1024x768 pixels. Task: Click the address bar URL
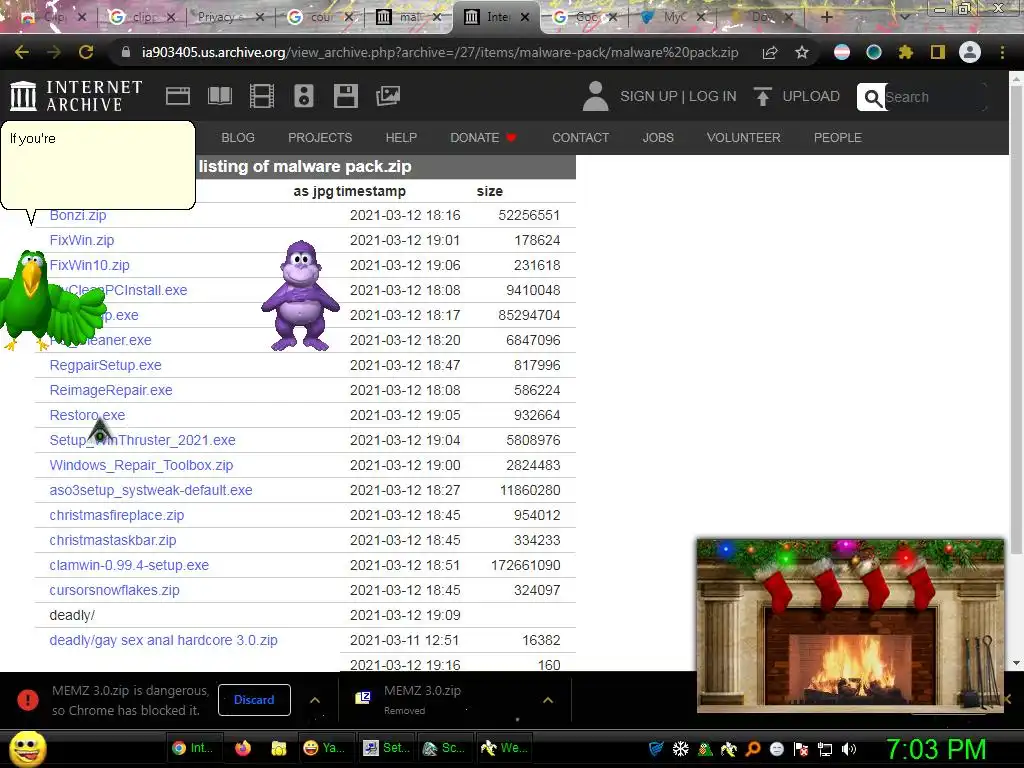point(440,52)
